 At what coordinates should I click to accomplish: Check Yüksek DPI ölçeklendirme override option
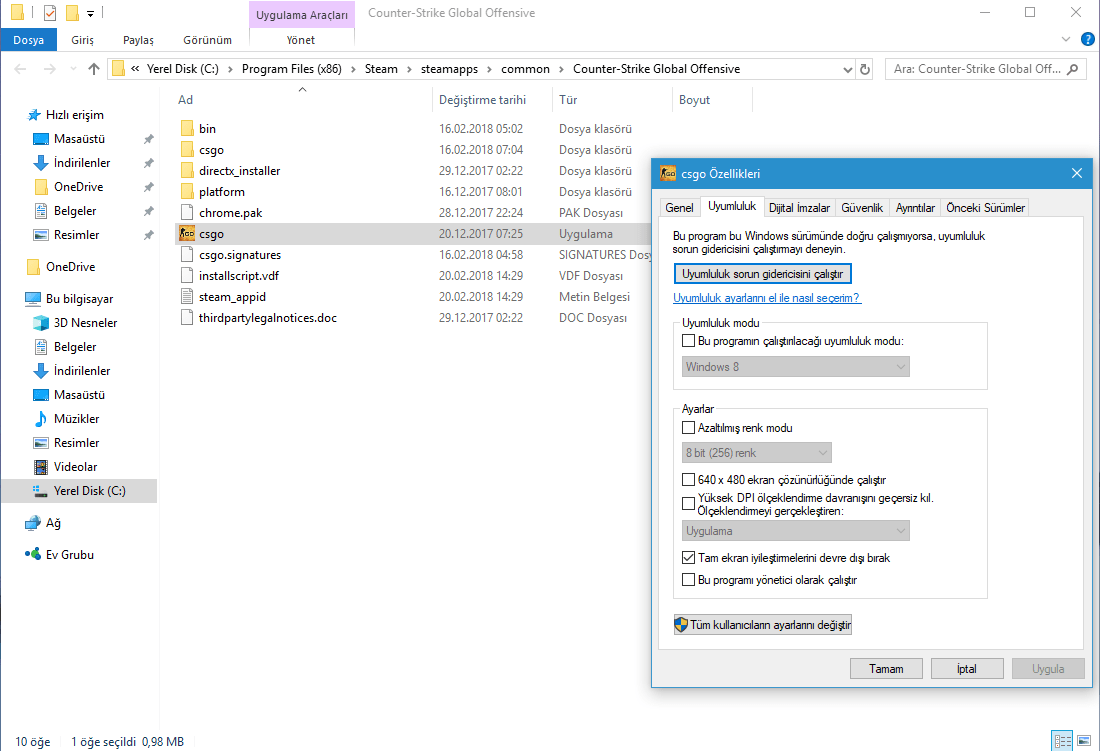688,503
